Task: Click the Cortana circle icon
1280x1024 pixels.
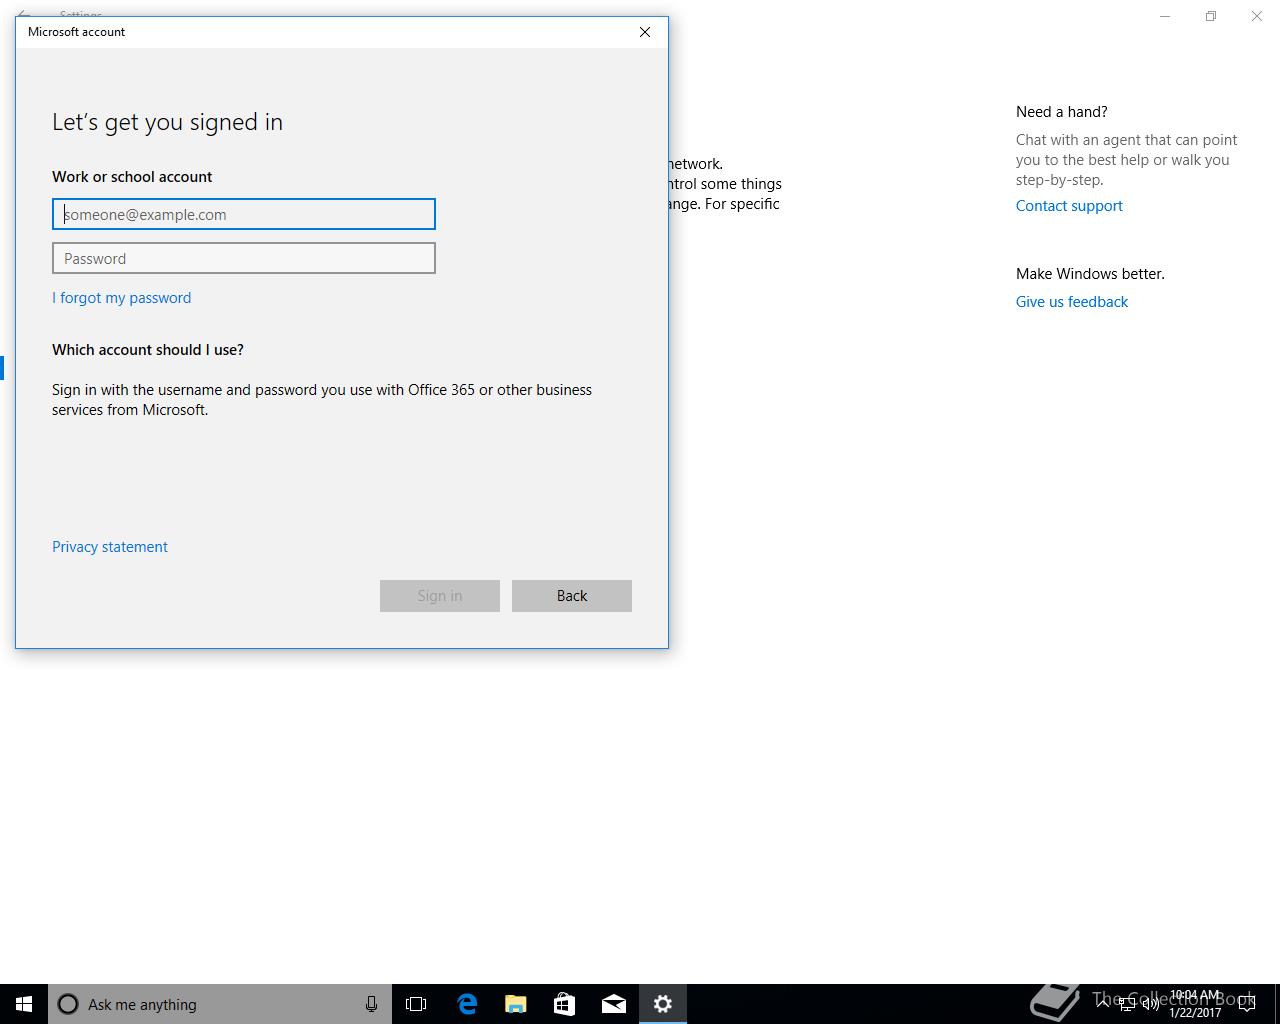Action: pos(68,1004)
